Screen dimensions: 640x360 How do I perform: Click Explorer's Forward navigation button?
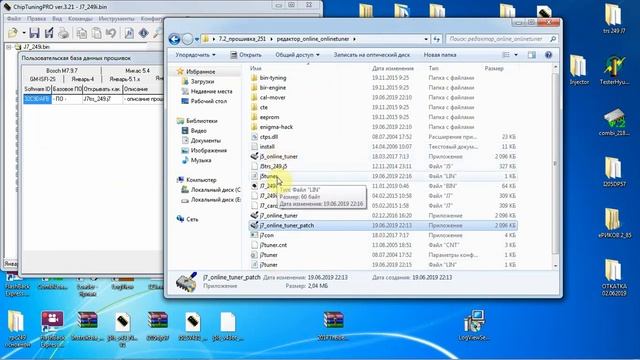tap(187, 39)
